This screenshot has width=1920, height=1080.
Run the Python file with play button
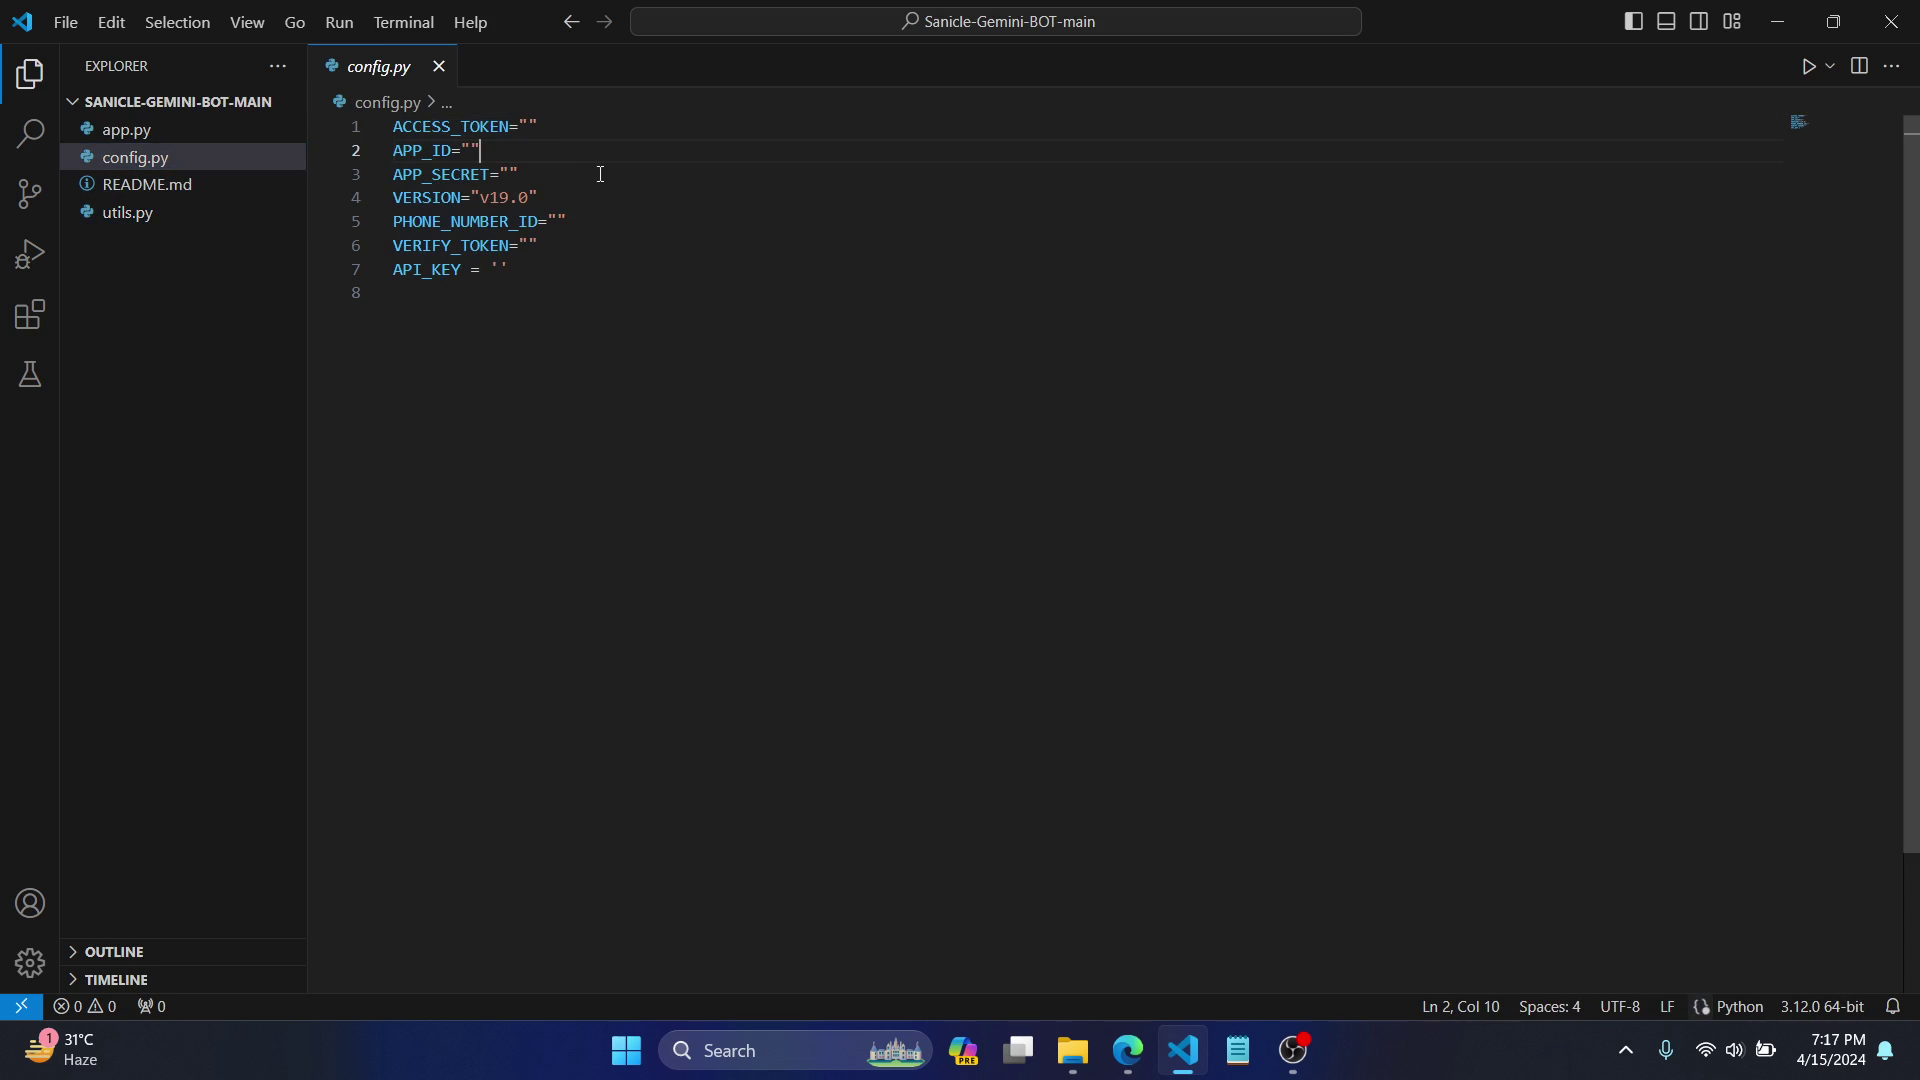pos(1808,66)
